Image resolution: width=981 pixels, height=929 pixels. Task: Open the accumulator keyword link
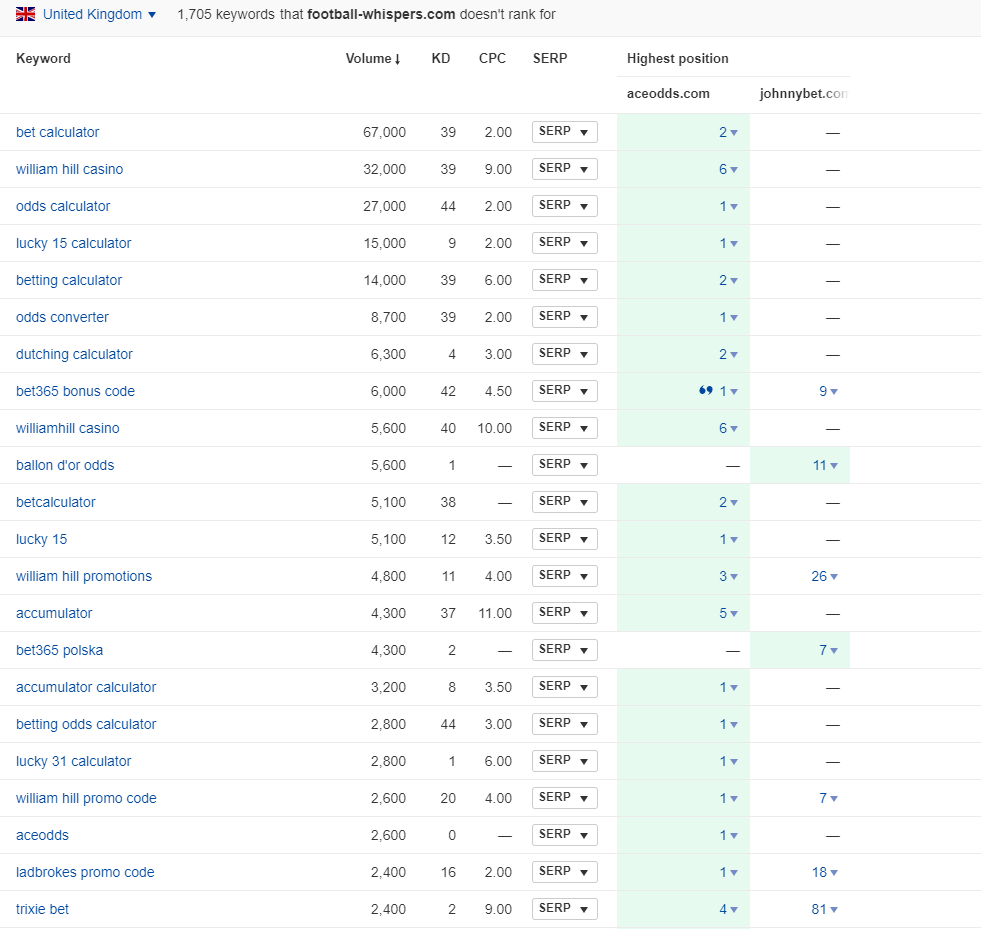pos(54,613)
